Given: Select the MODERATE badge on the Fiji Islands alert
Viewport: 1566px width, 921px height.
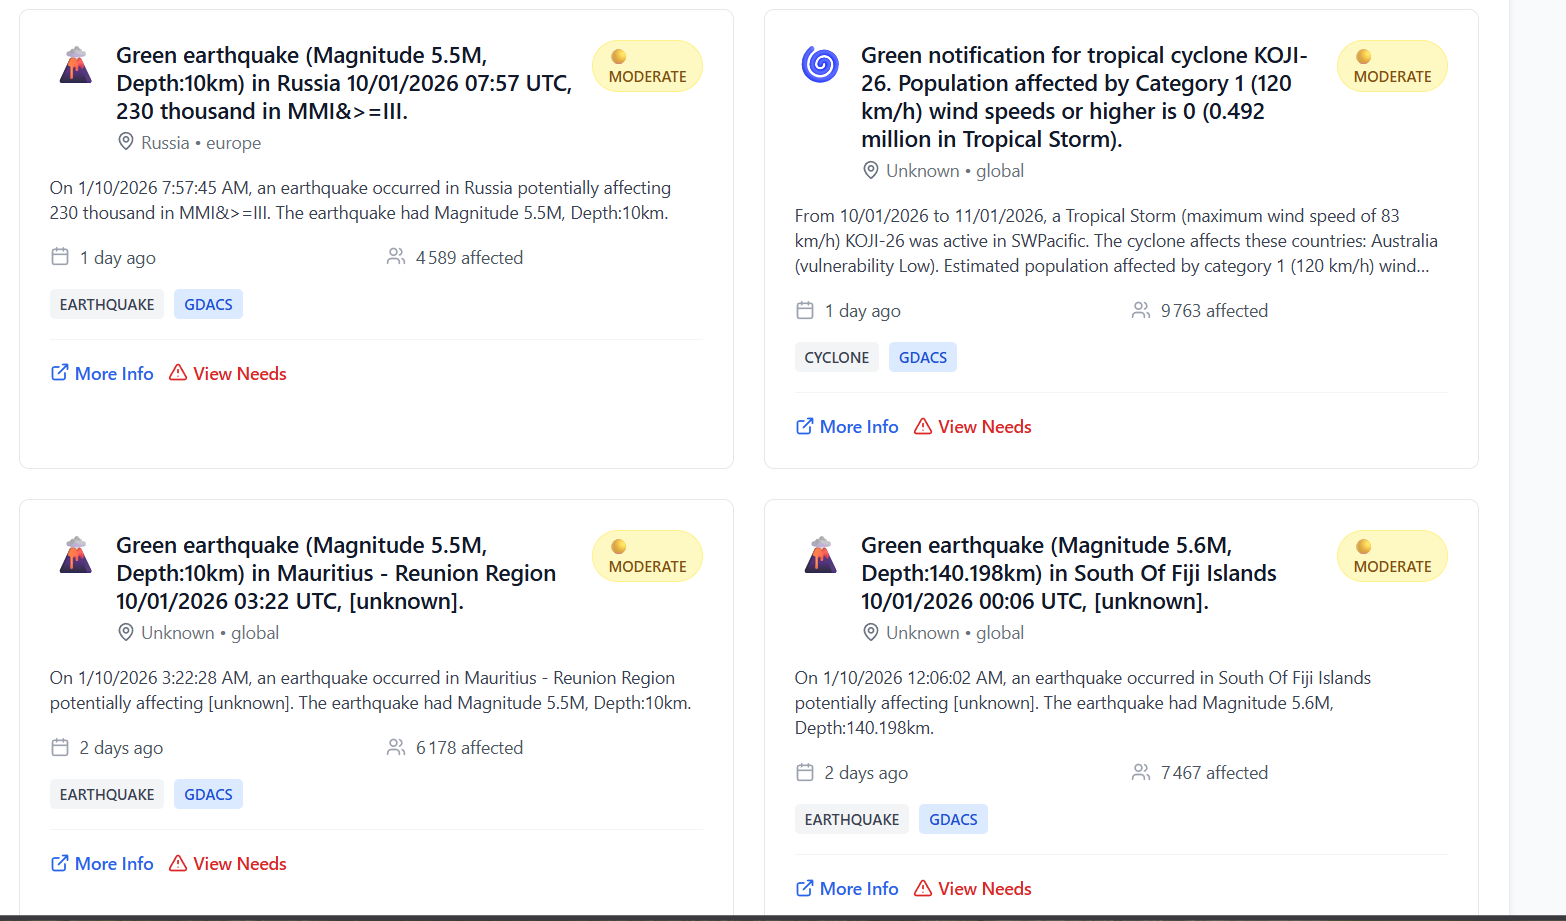Looking at the screenshot, I should click(x=1392, y=556).
